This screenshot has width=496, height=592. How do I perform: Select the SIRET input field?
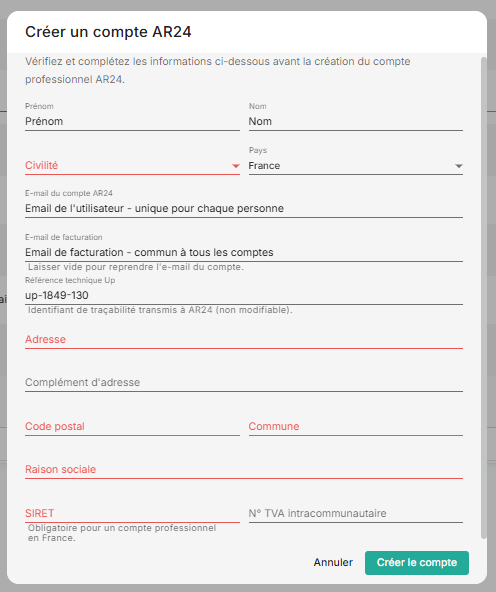132,513
